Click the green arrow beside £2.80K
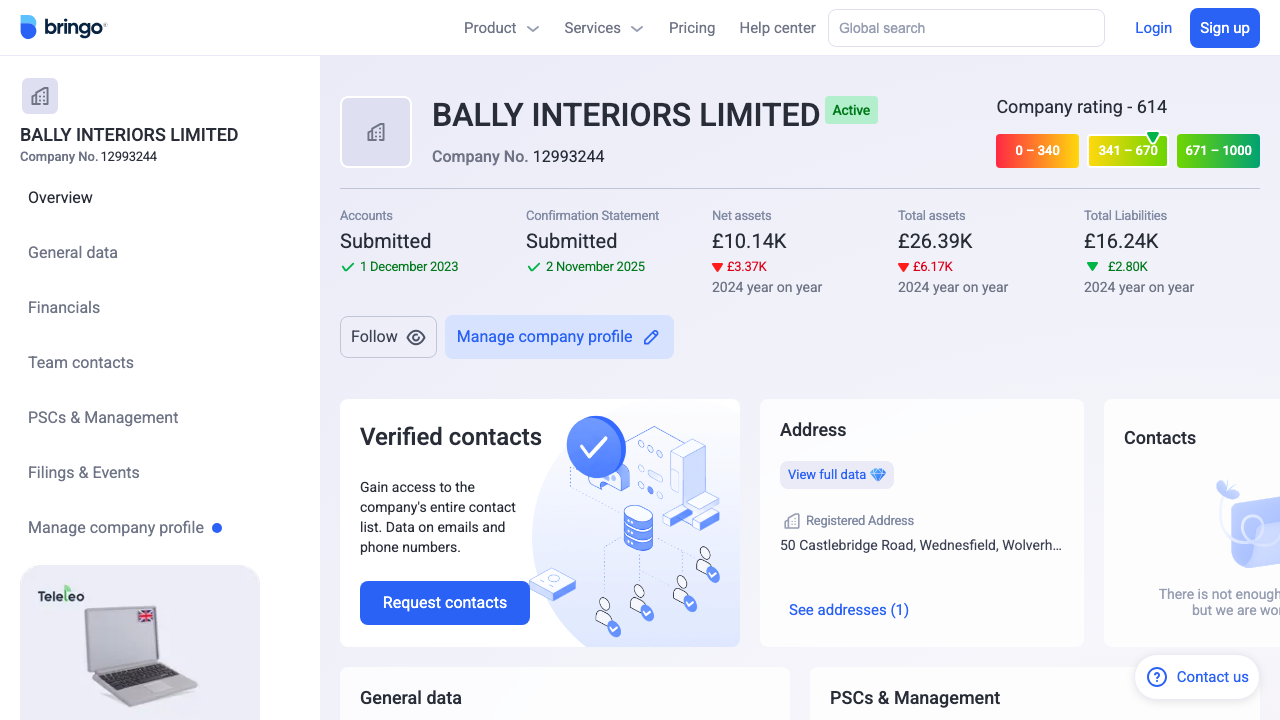The width and height of the screenshot is (1280, 720). [x=1093, y=267]
